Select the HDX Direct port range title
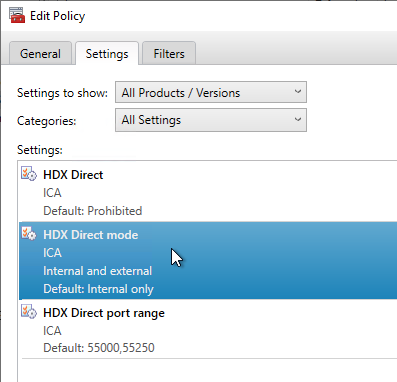This screenshot has width=397, height=382. pyautogui.click(x=104, y=313)
